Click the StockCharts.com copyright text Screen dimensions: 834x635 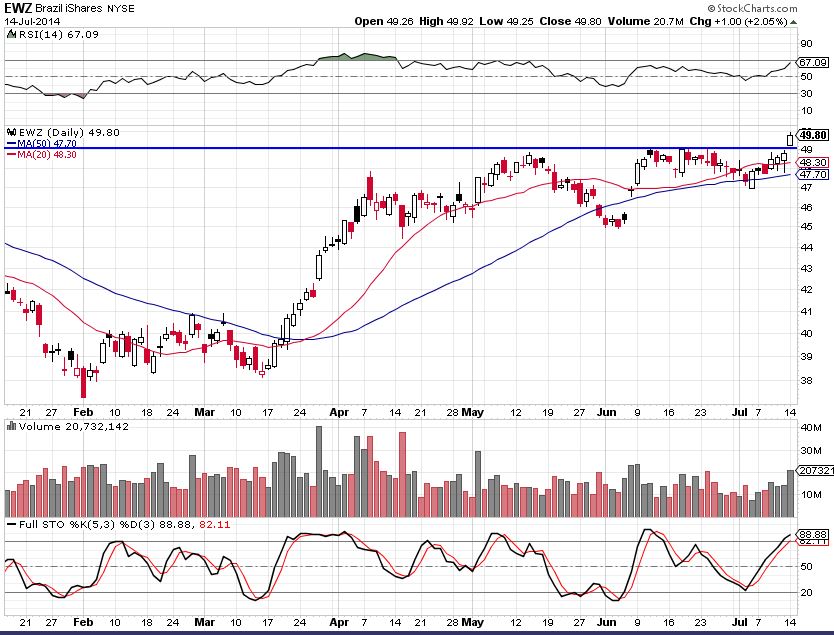point(752,8)
